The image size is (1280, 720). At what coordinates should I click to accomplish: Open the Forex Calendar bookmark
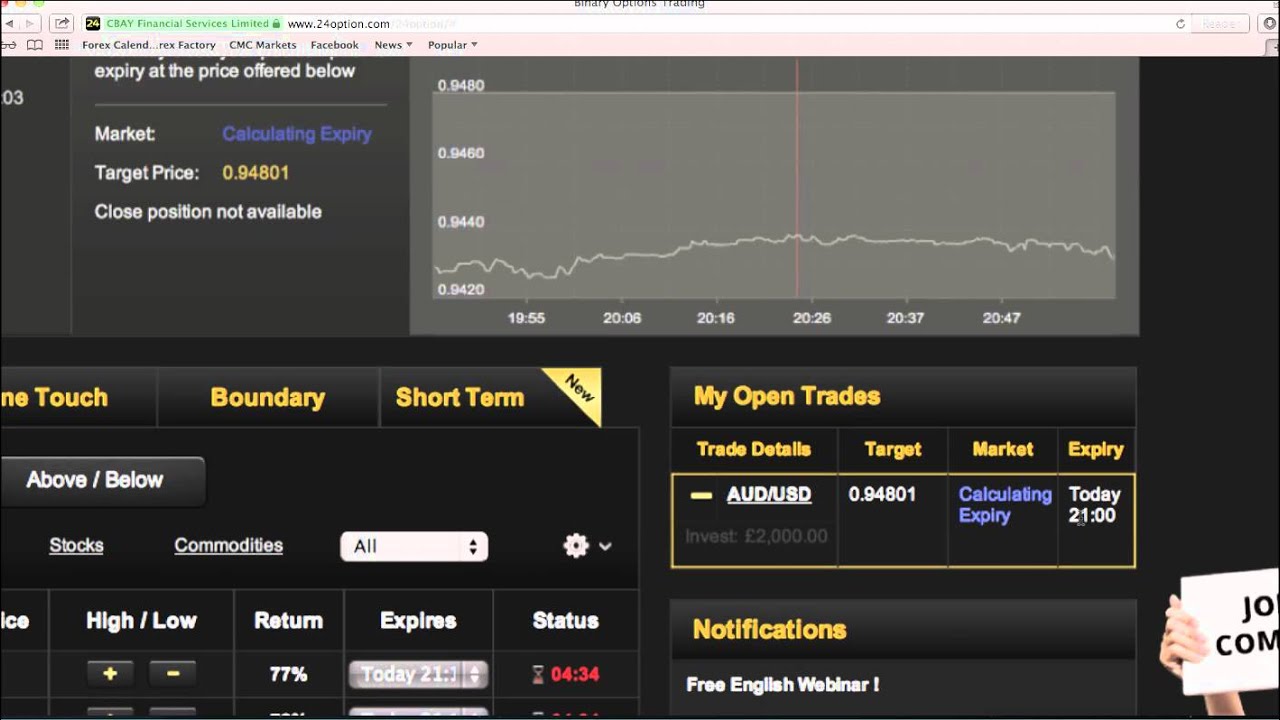149,45
